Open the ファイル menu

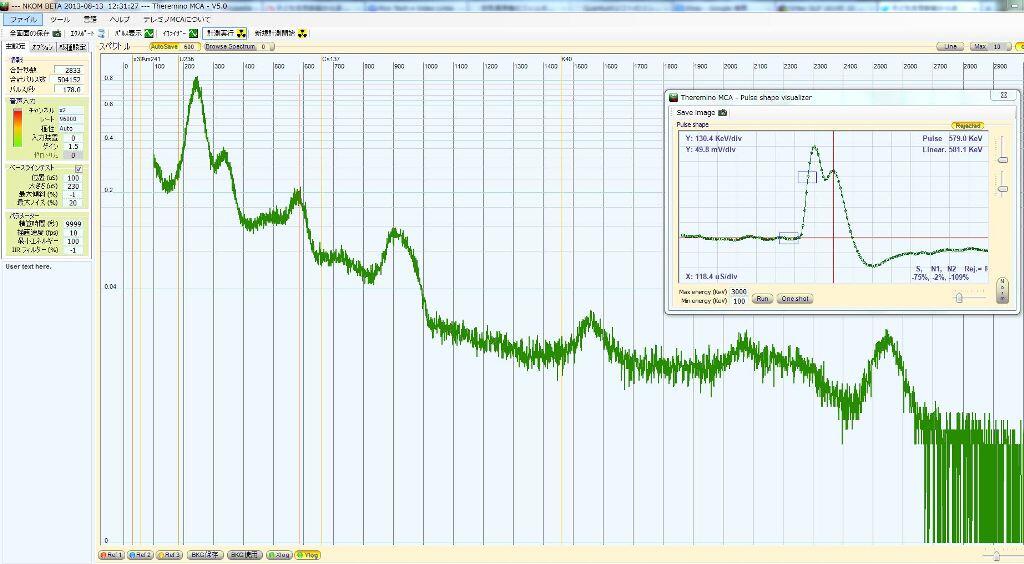23,20
